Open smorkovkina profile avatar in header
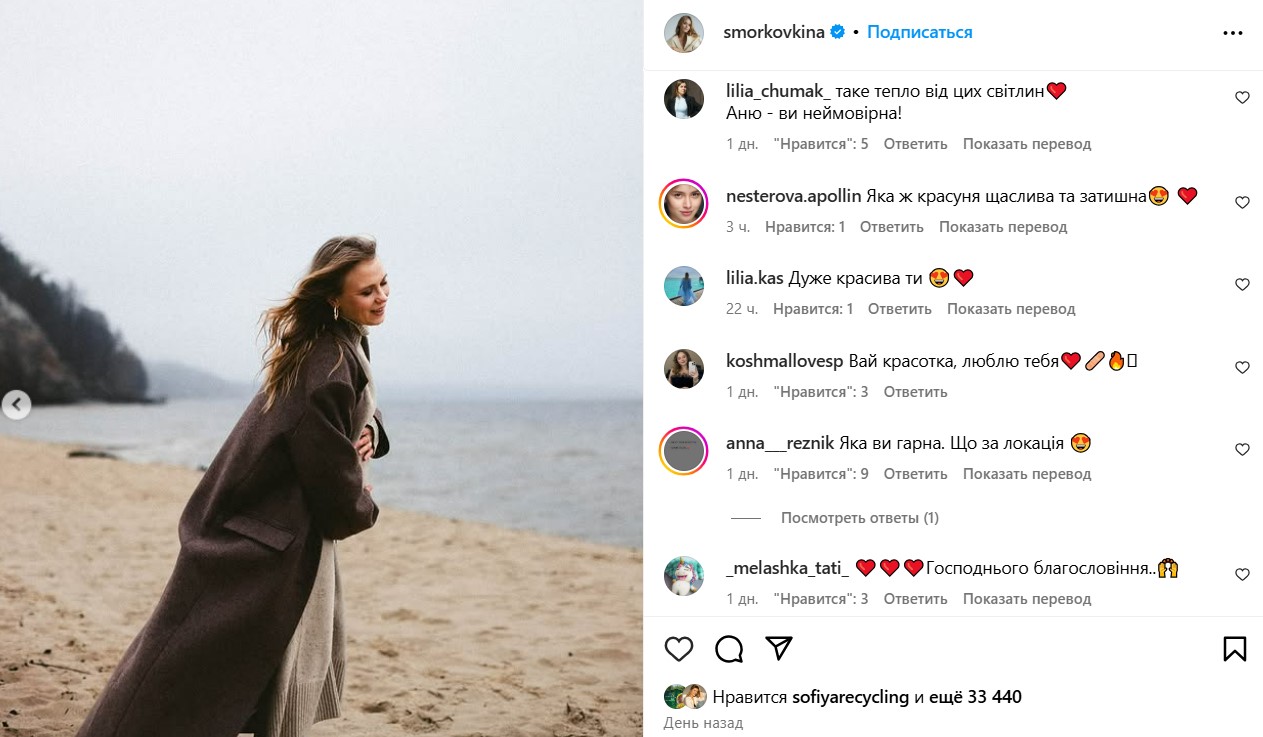Image resolution: width=1263 pixels, height=737 pixels. tap(684, 33)
